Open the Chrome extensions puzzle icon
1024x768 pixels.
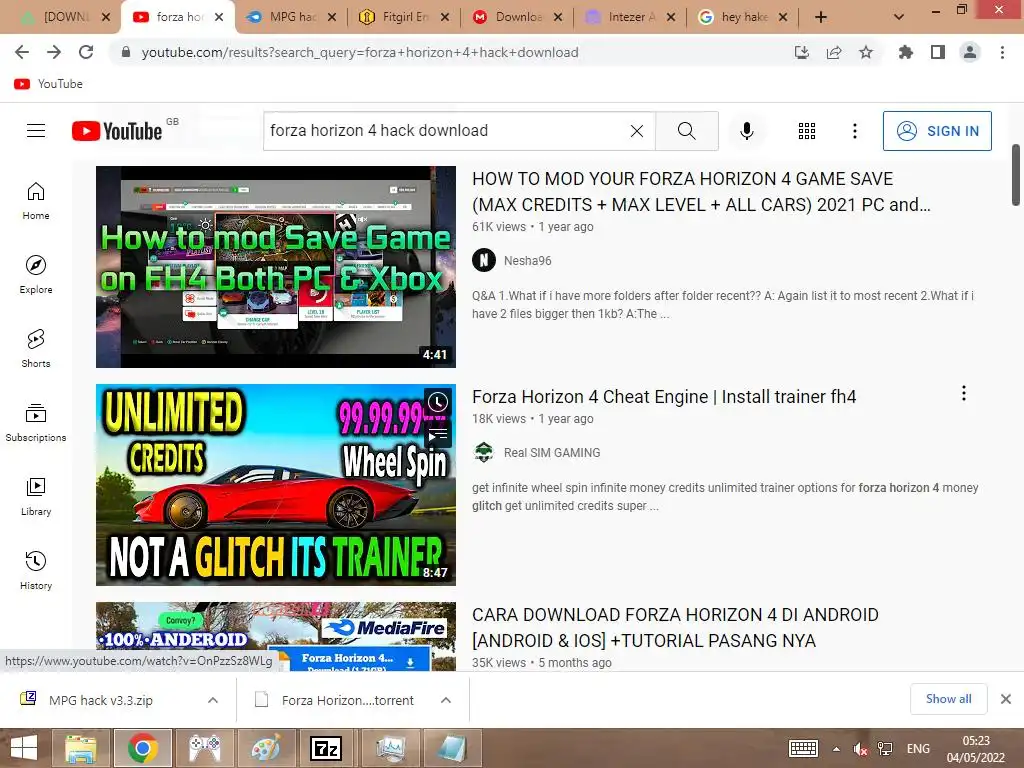(x=906, y=52)
